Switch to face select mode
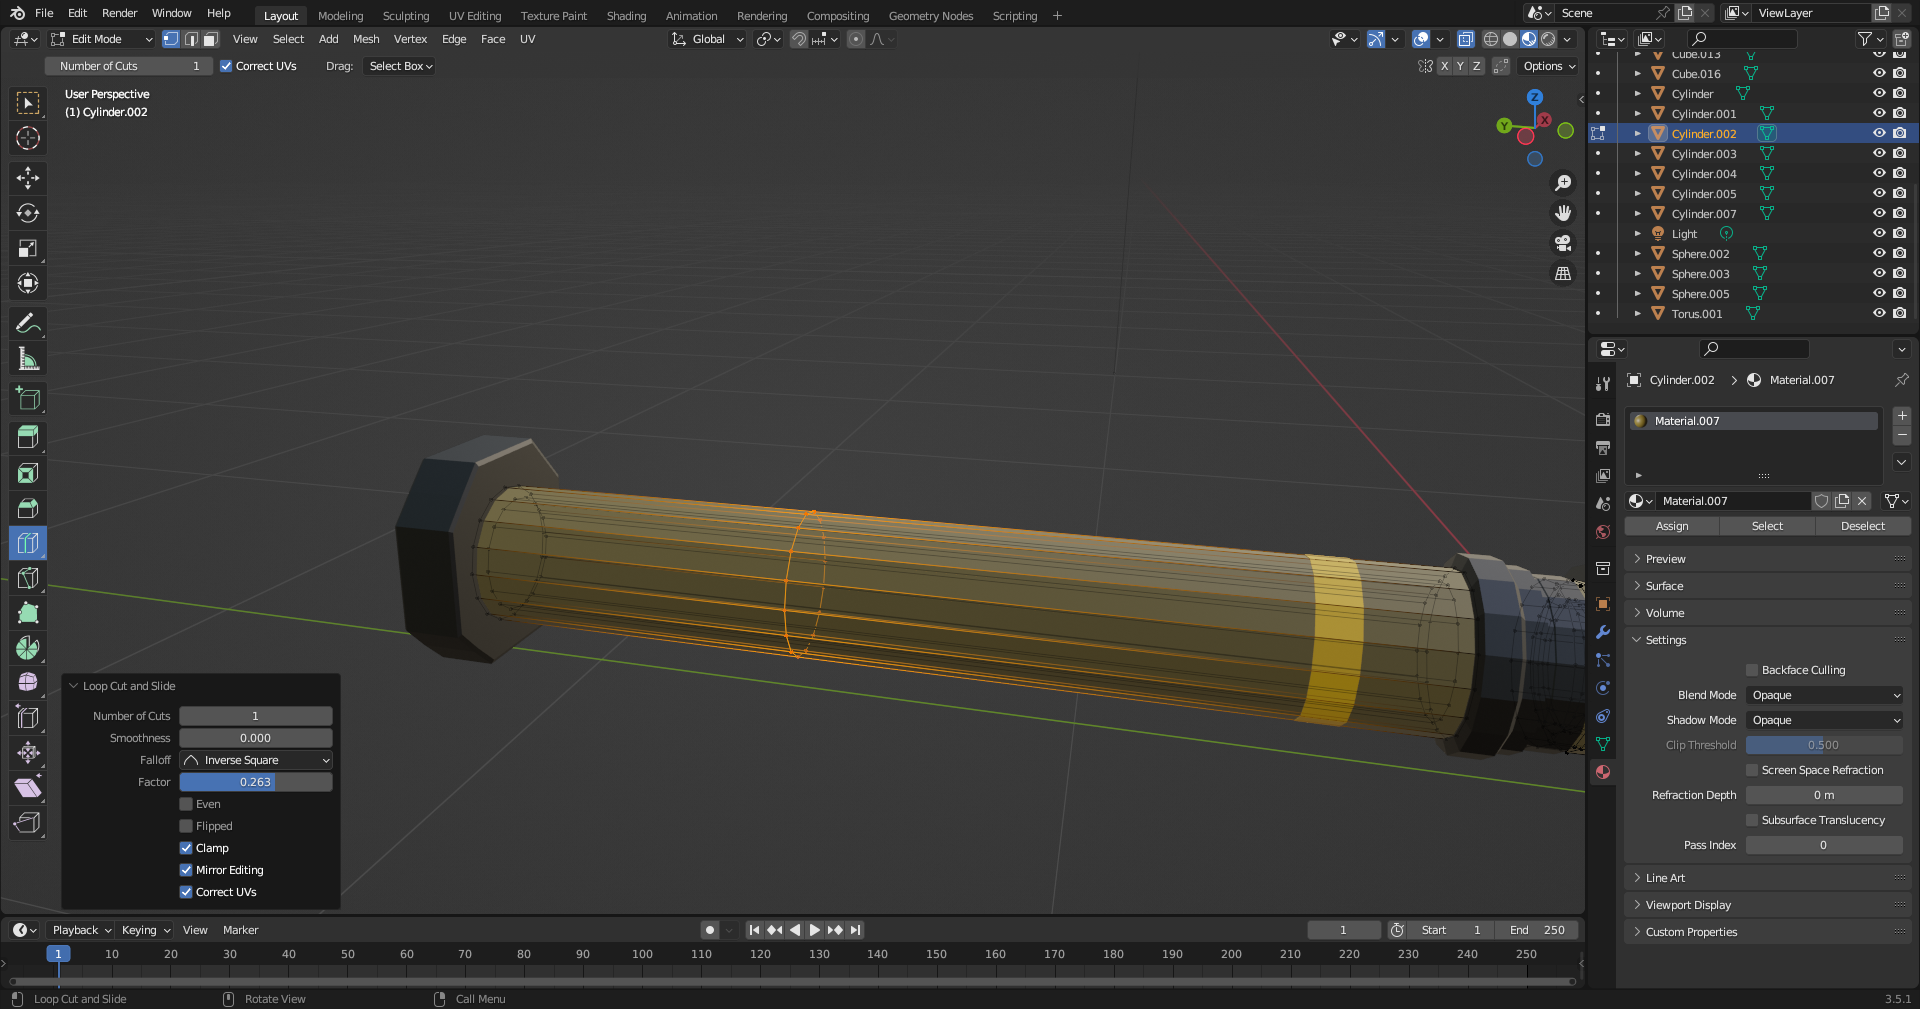1920x1009 pixels. click(209, 39)
